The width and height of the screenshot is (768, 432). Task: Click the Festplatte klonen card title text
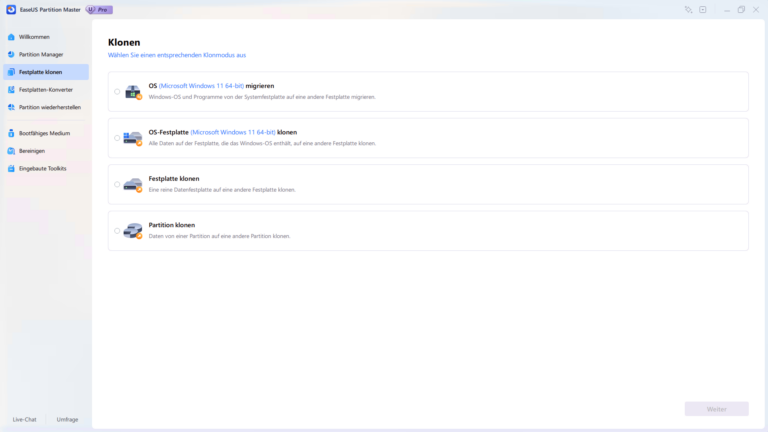(174, 179)
